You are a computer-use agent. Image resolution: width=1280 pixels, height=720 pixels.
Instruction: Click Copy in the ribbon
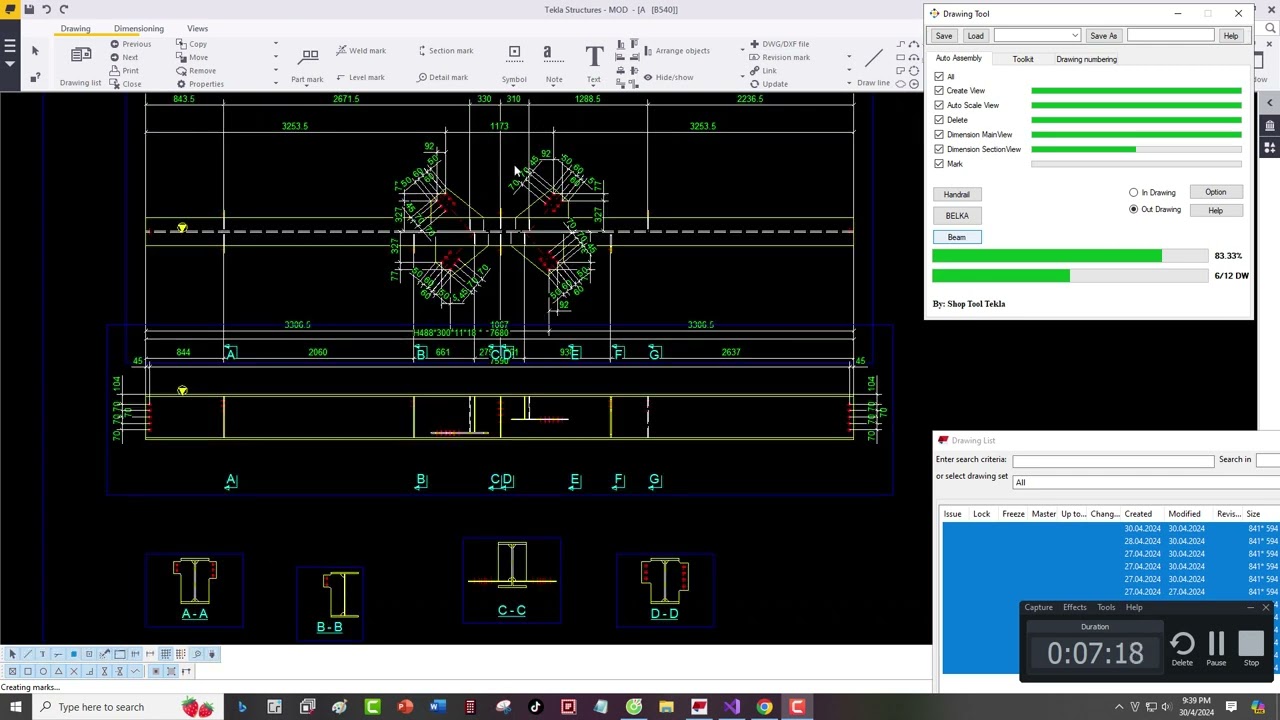pos(192,44)
